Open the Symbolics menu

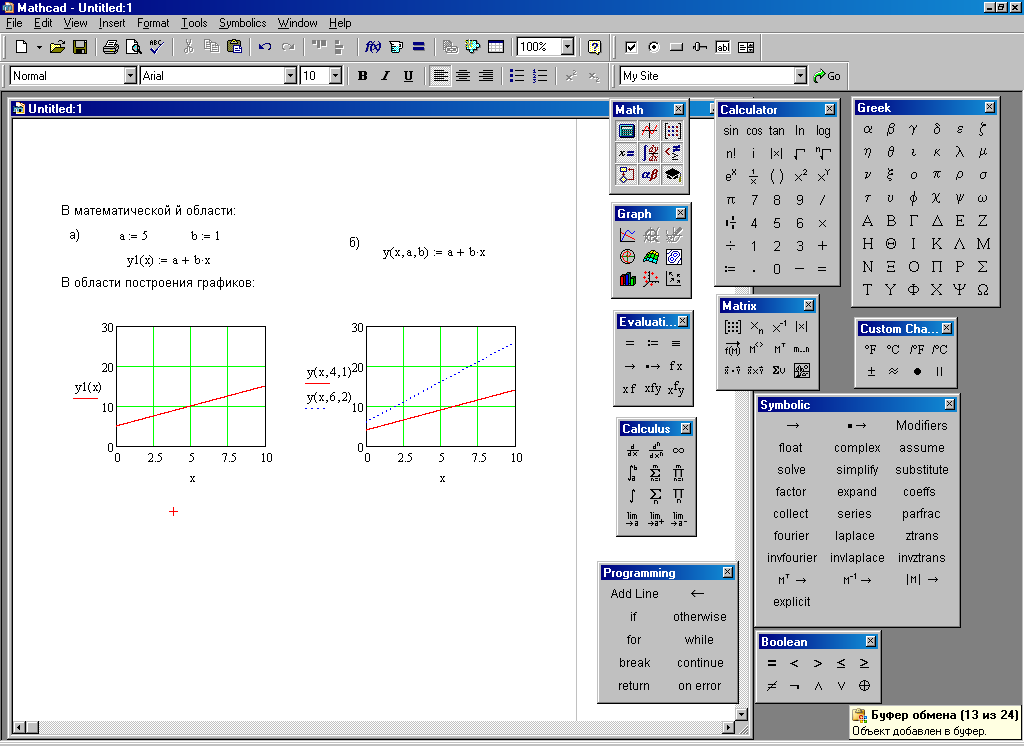(242, 23)
